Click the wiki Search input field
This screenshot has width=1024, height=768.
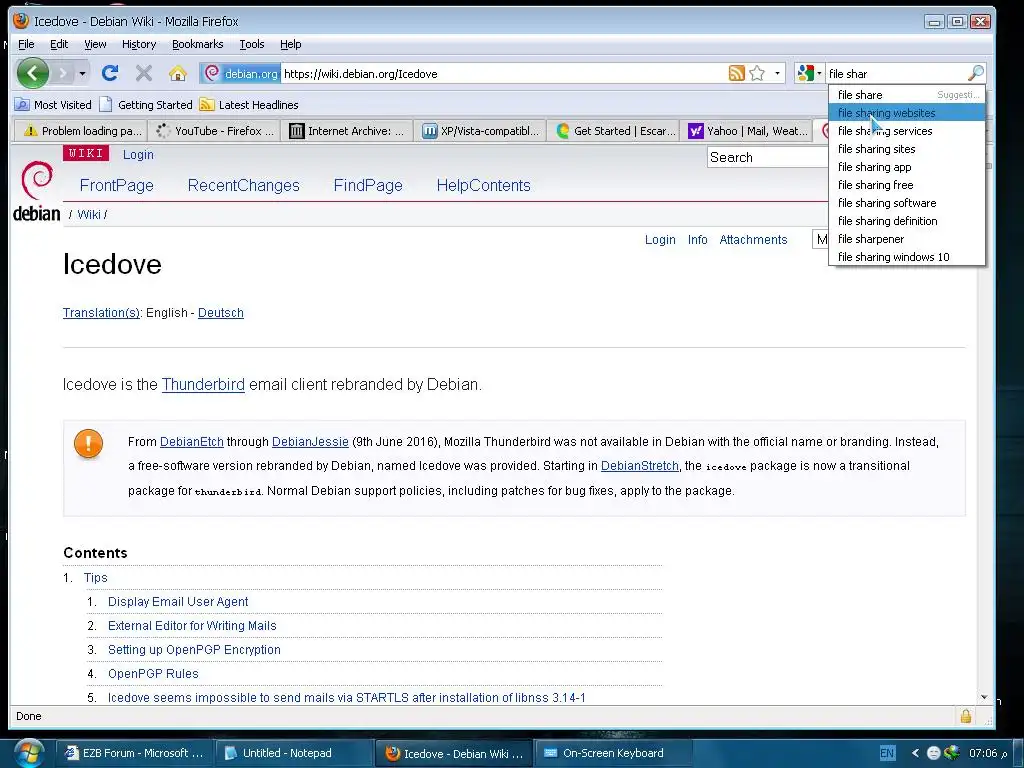(767, 157)
